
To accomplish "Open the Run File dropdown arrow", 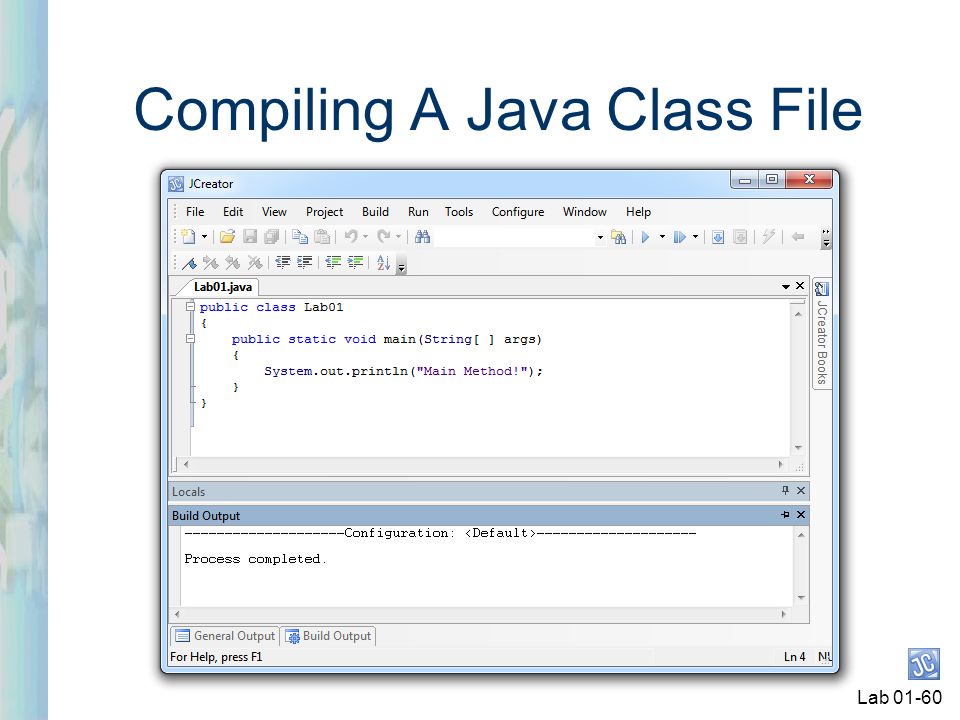I will pyautogui.click(x=696, y=237).
